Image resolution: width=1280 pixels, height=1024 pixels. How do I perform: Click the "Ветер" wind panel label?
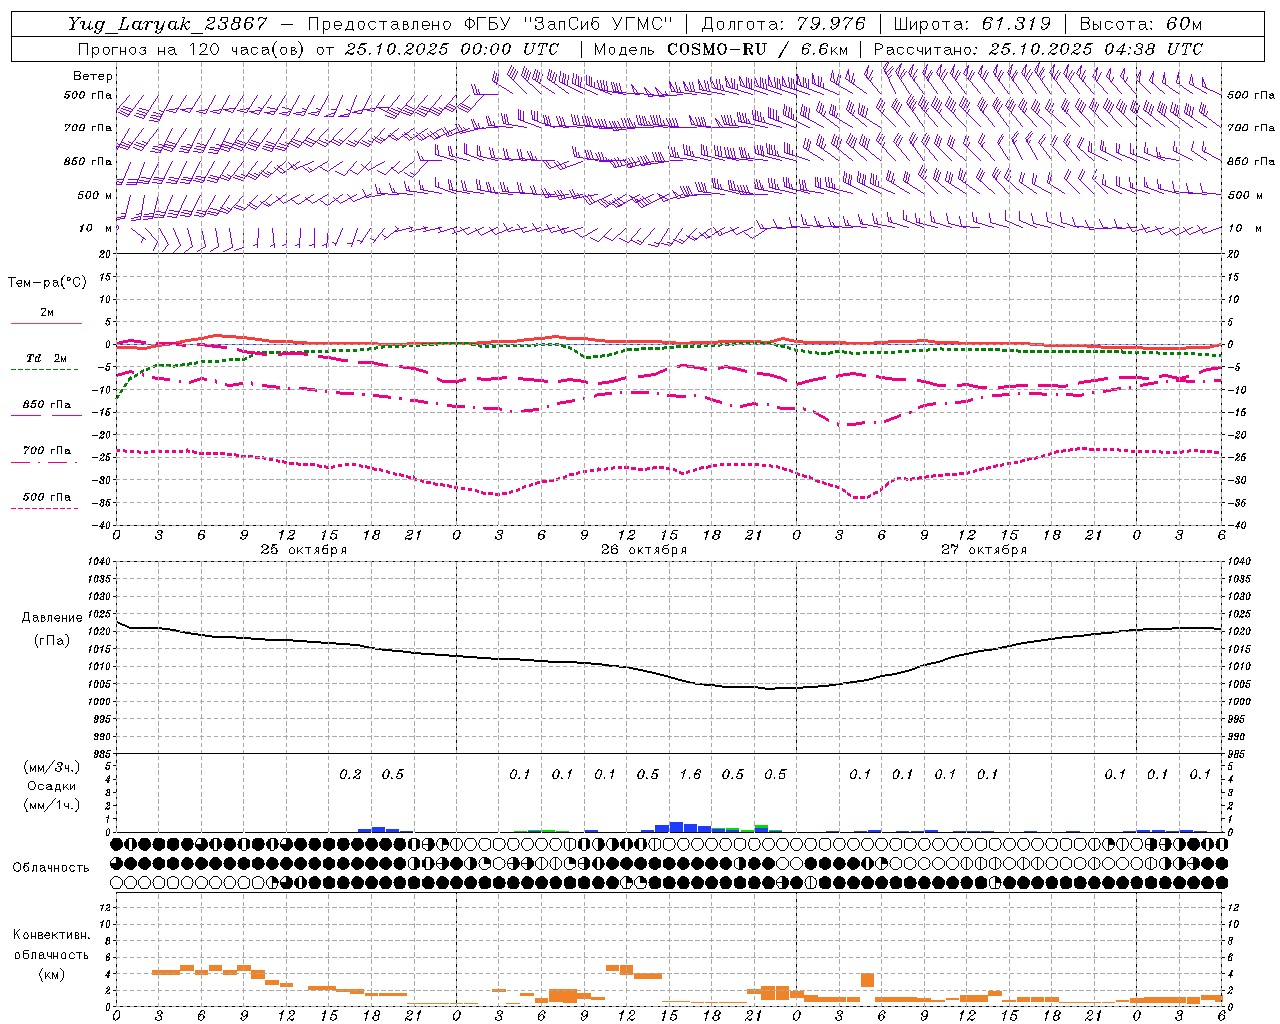[93, 76]
